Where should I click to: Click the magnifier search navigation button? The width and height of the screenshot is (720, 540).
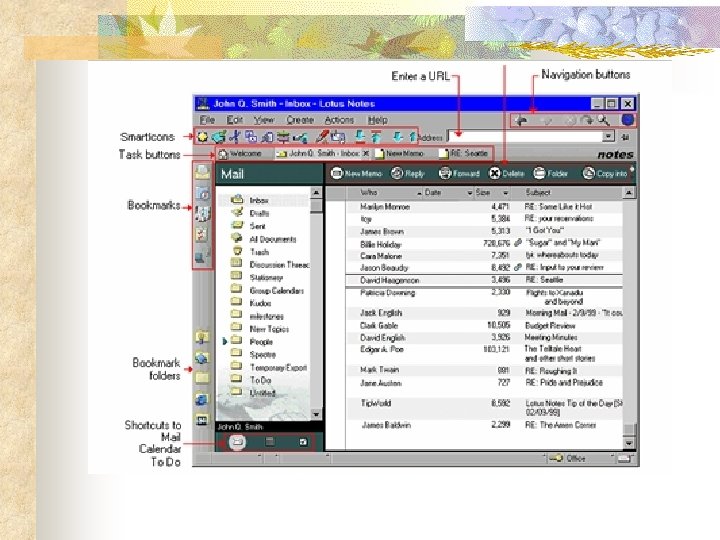(x=603, y=120)
